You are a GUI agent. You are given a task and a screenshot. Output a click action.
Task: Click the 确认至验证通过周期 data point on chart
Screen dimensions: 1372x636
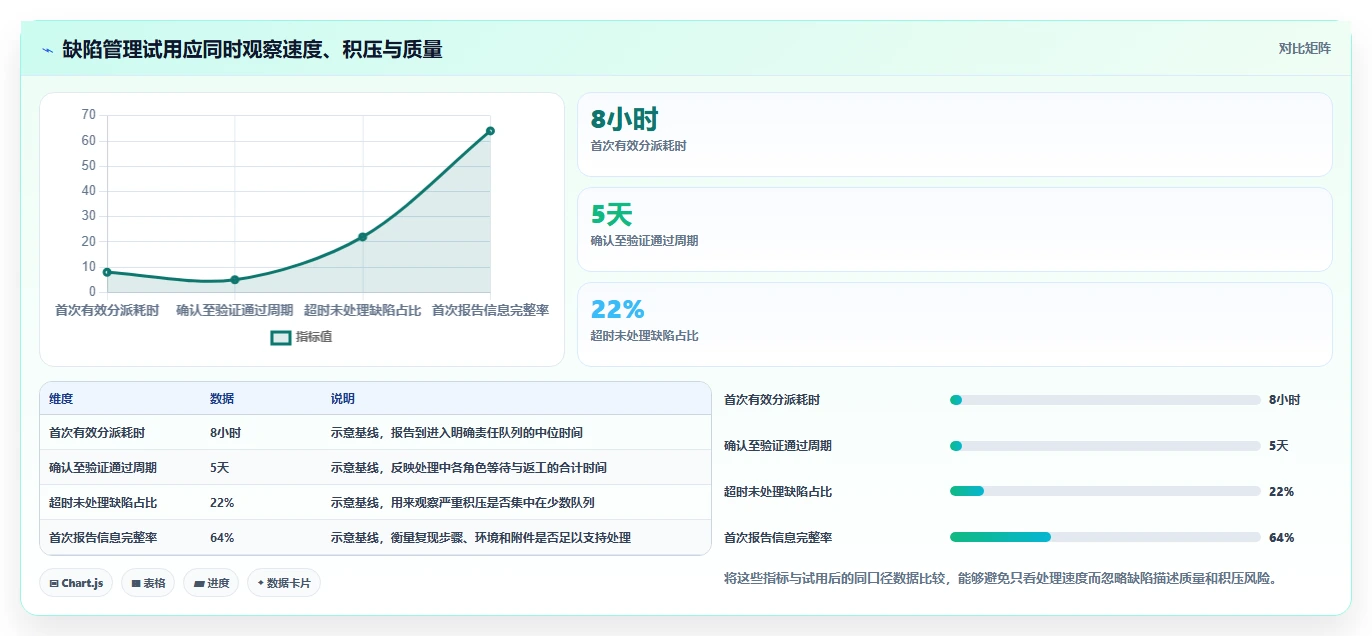coord(235,280)
